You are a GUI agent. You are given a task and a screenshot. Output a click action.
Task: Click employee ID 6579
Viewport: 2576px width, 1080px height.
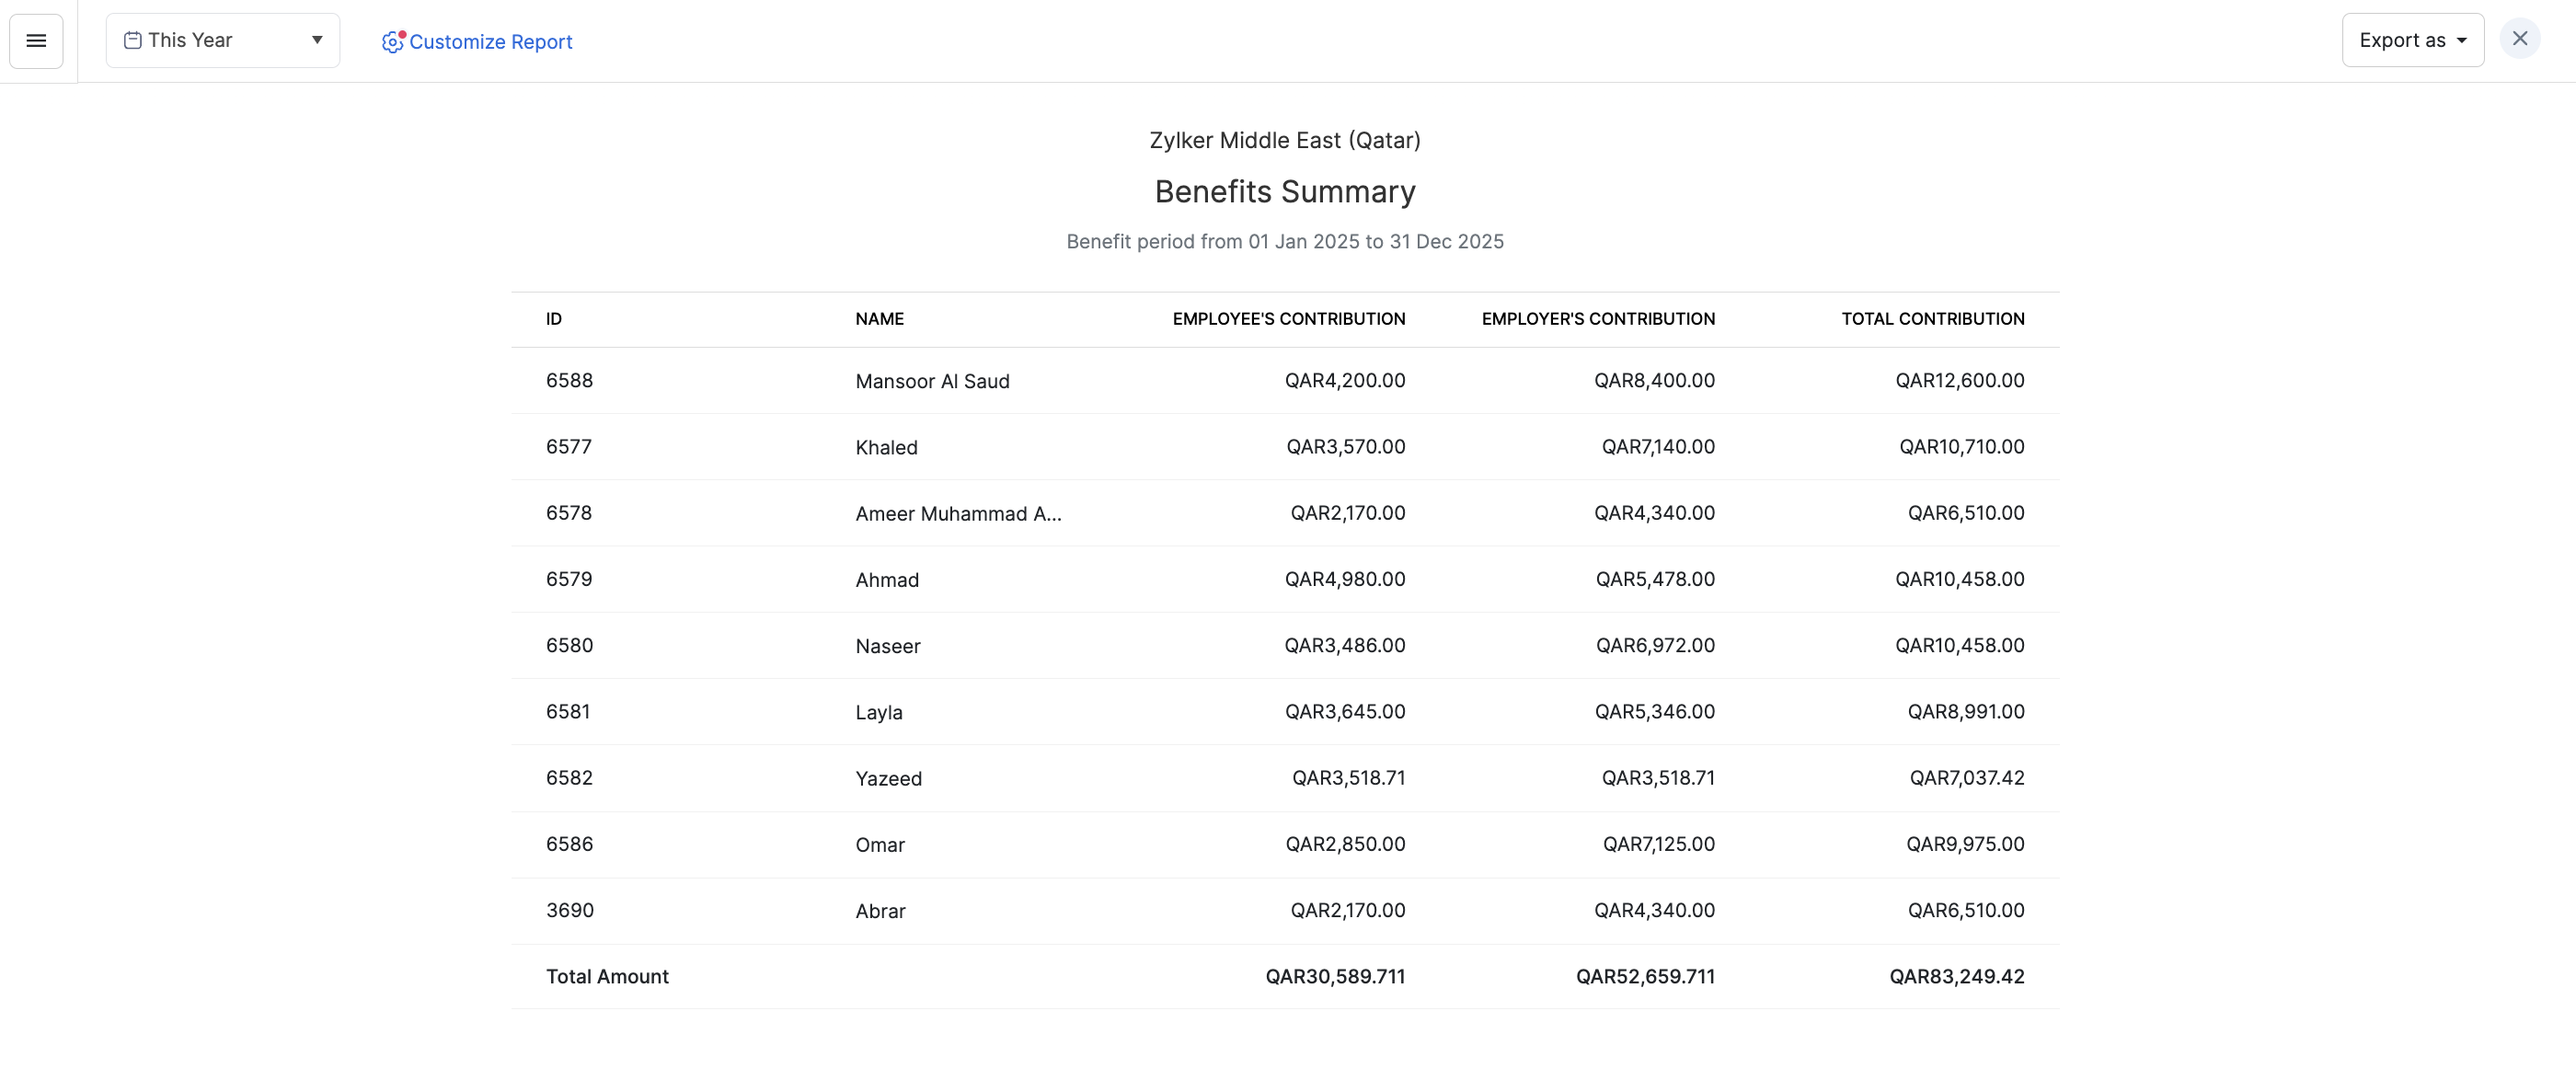568,579
